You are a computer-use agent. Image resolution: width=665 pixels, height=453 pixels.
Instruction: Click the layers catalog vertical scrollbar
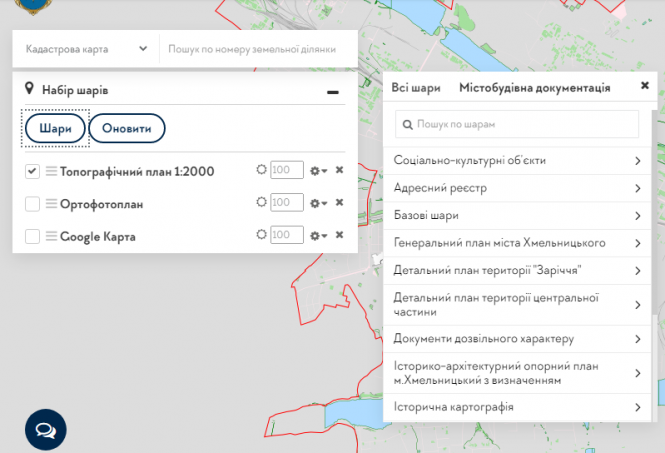click(x=654, y=212)
